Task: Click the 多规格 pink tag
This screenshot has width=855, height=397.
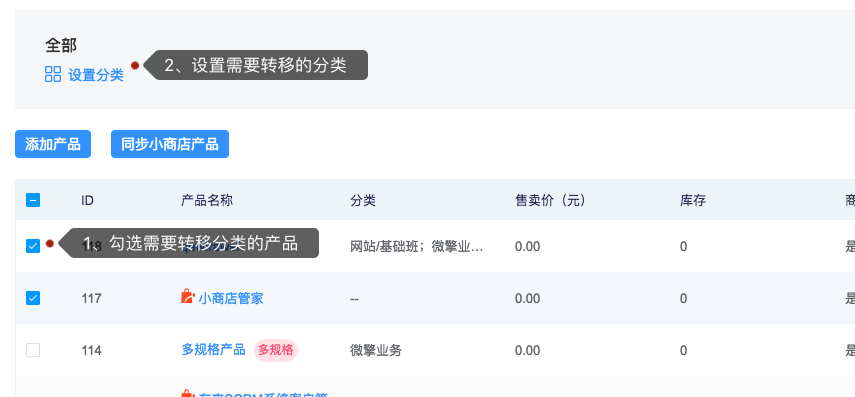Action: point(276,350)
